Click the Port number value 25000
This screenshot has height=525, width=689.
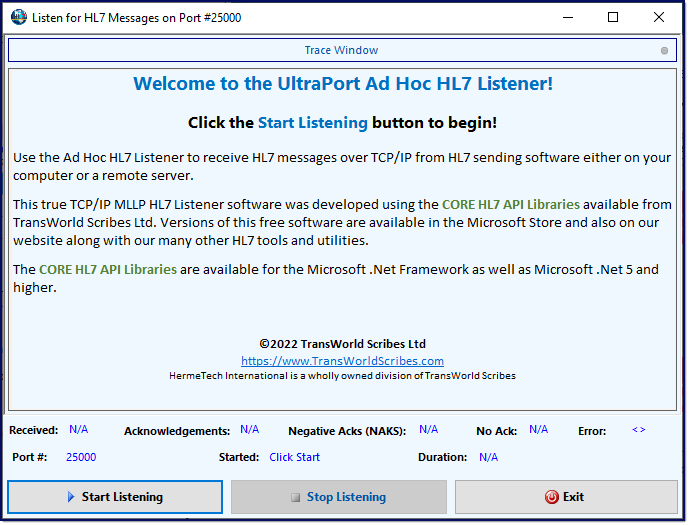pyautogui.click(x=81, y=457)
